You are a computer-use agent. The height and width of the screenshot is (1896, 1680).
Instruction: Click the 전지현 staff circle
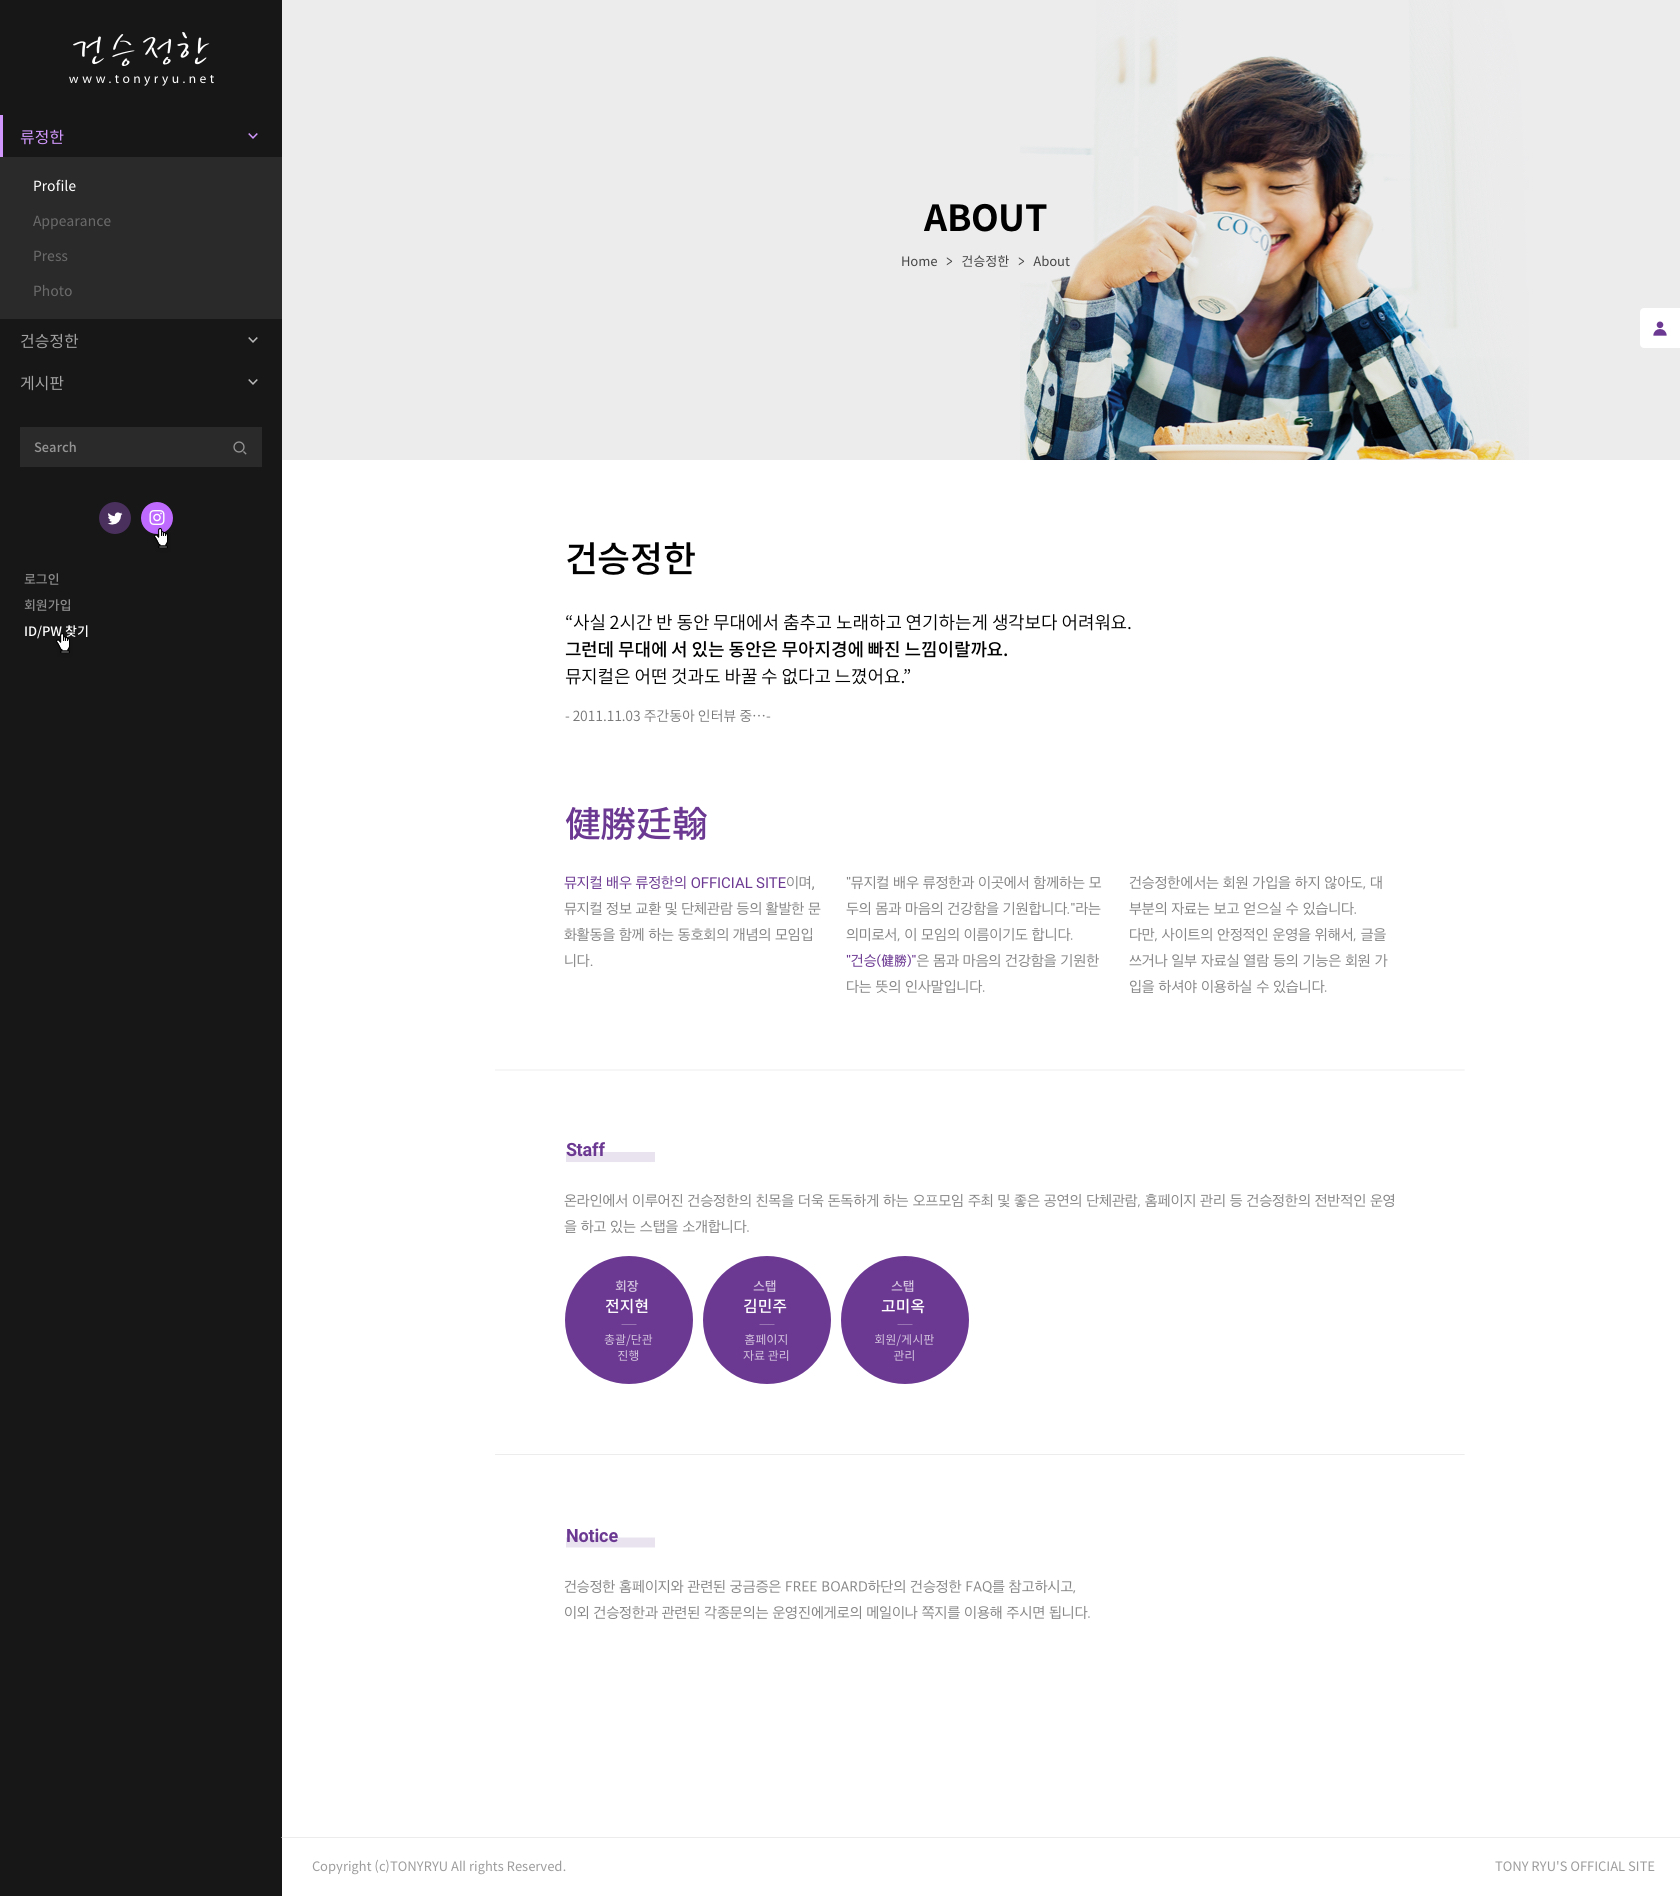pos(628,1320)
